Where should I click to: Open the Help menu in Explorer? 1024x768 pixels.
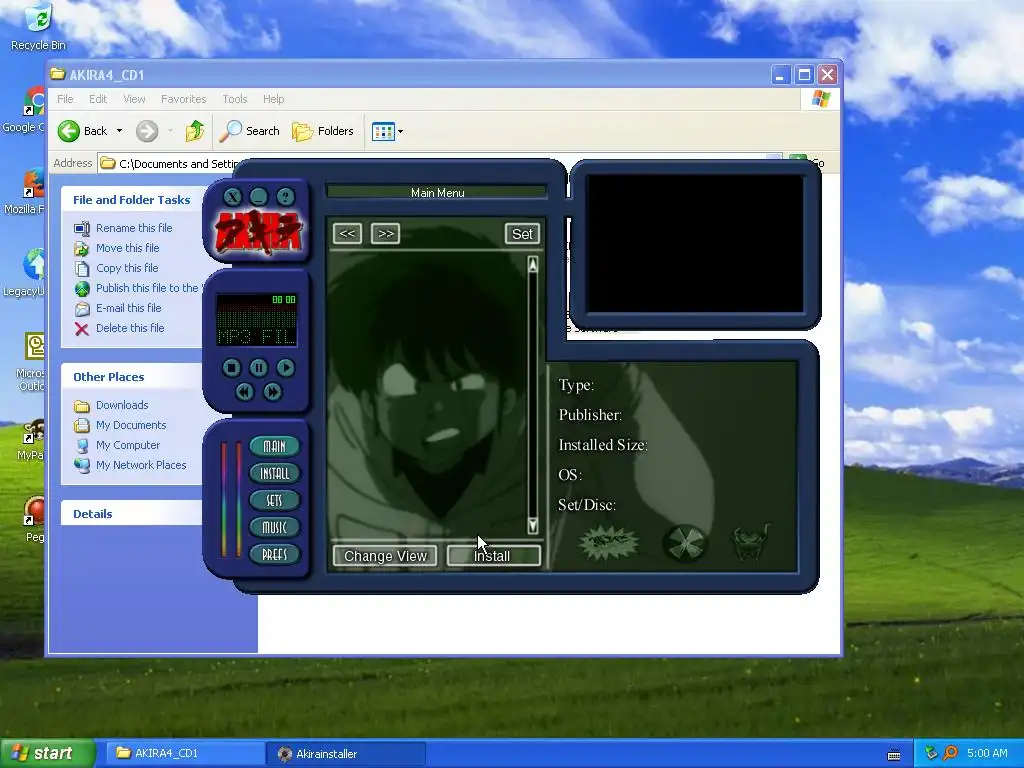tap(274, 99)
